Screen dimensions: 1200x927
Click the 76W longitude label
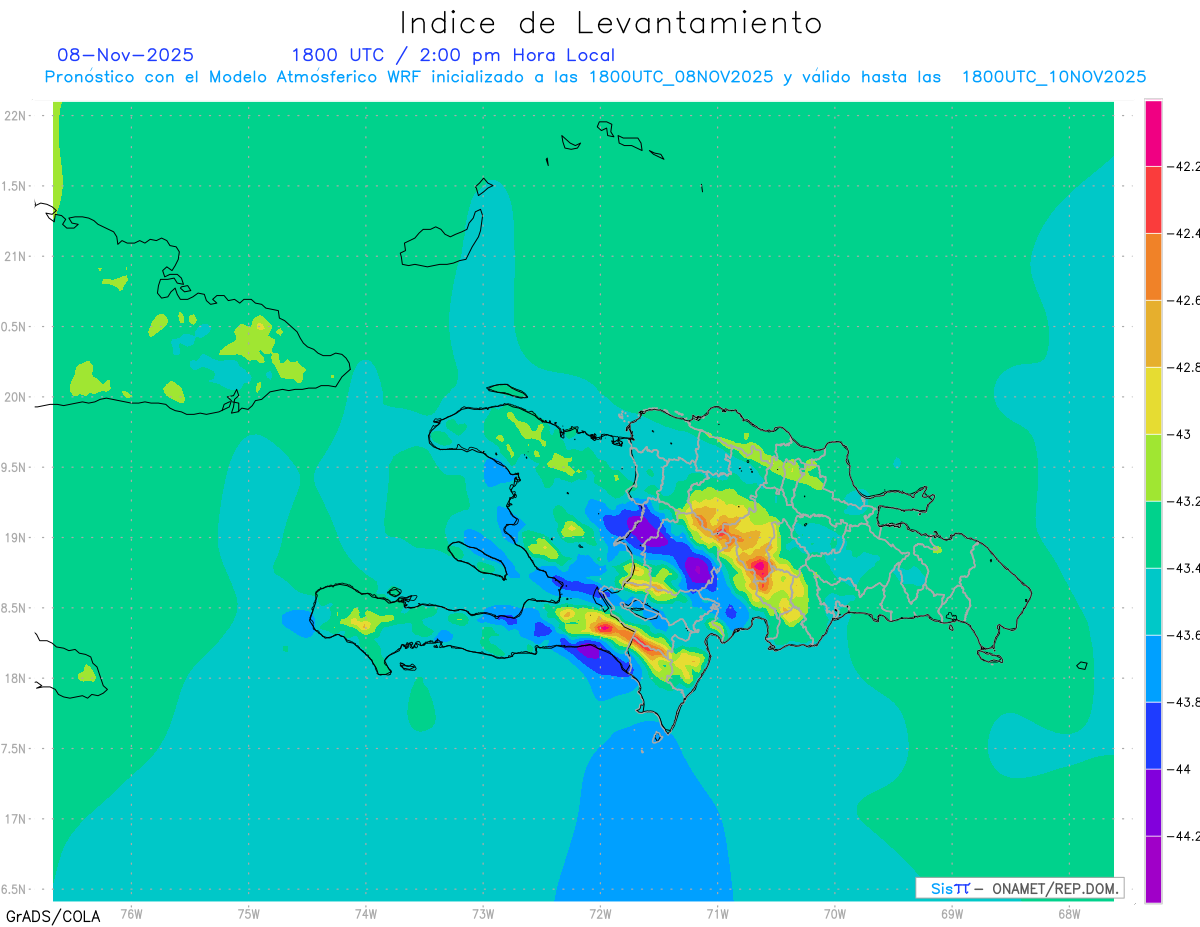130,913
